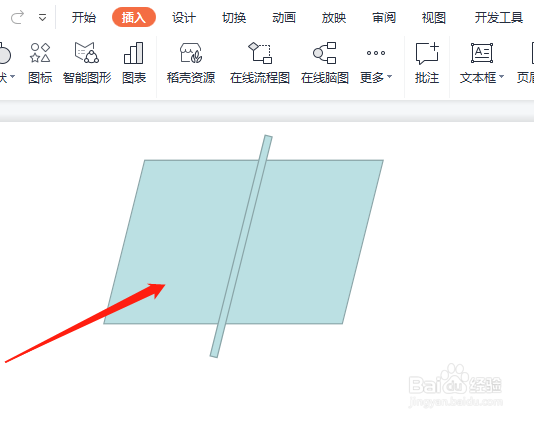Screen dimensions: 534x421
Task: Add a 批注 comment
Action: coord(427,63)
